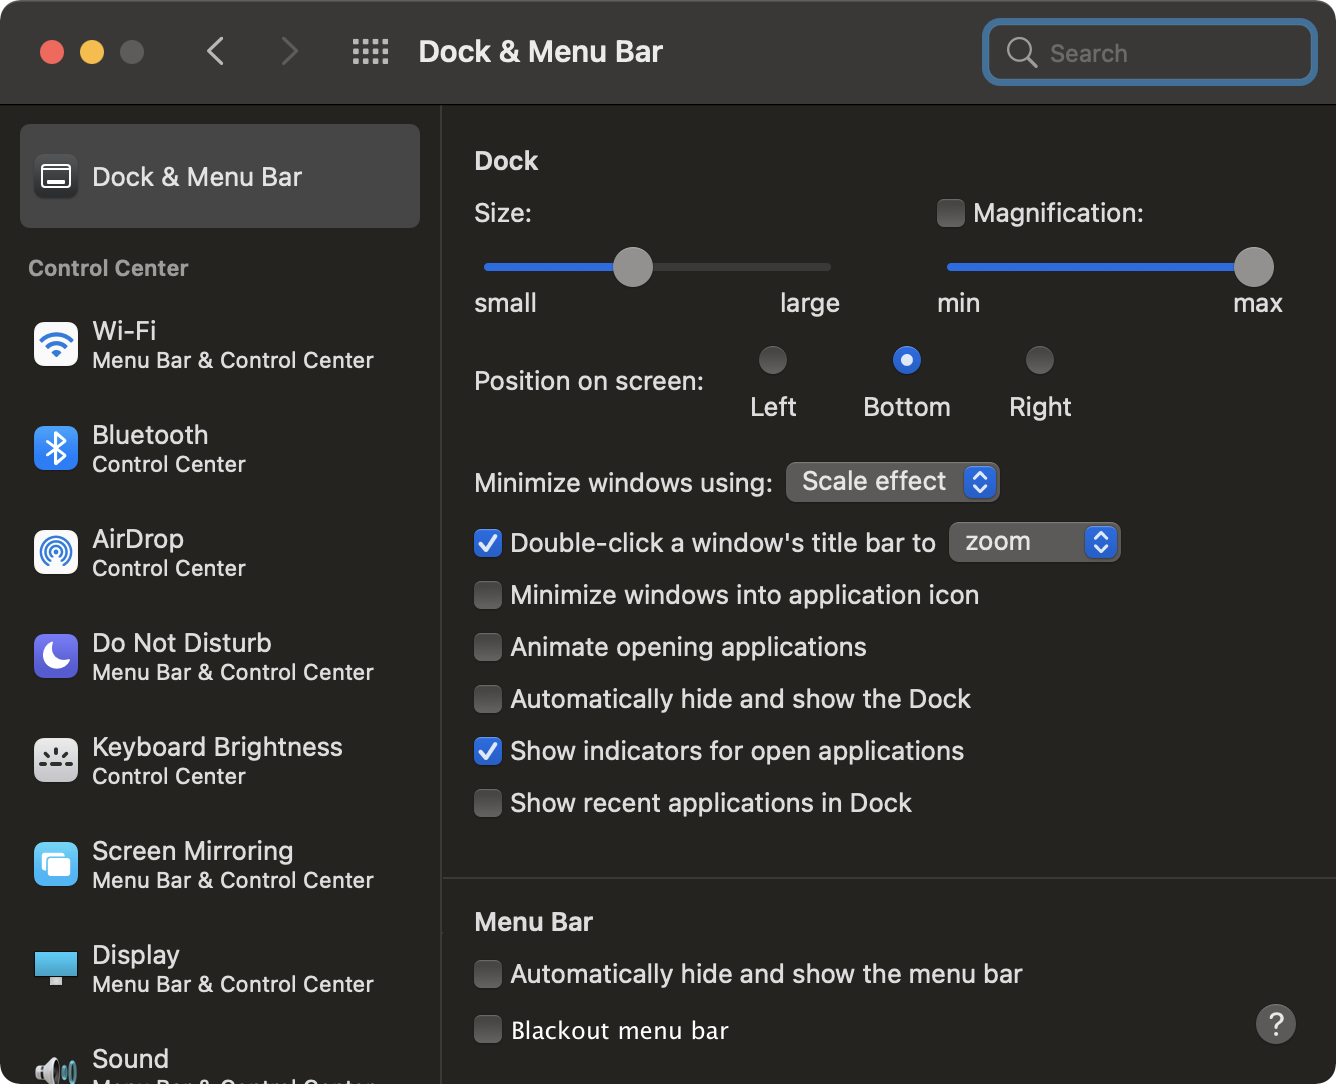Open the Scale effect dropdown
The height and width of the screenshot is (1084, 1336).
point(892,482)
